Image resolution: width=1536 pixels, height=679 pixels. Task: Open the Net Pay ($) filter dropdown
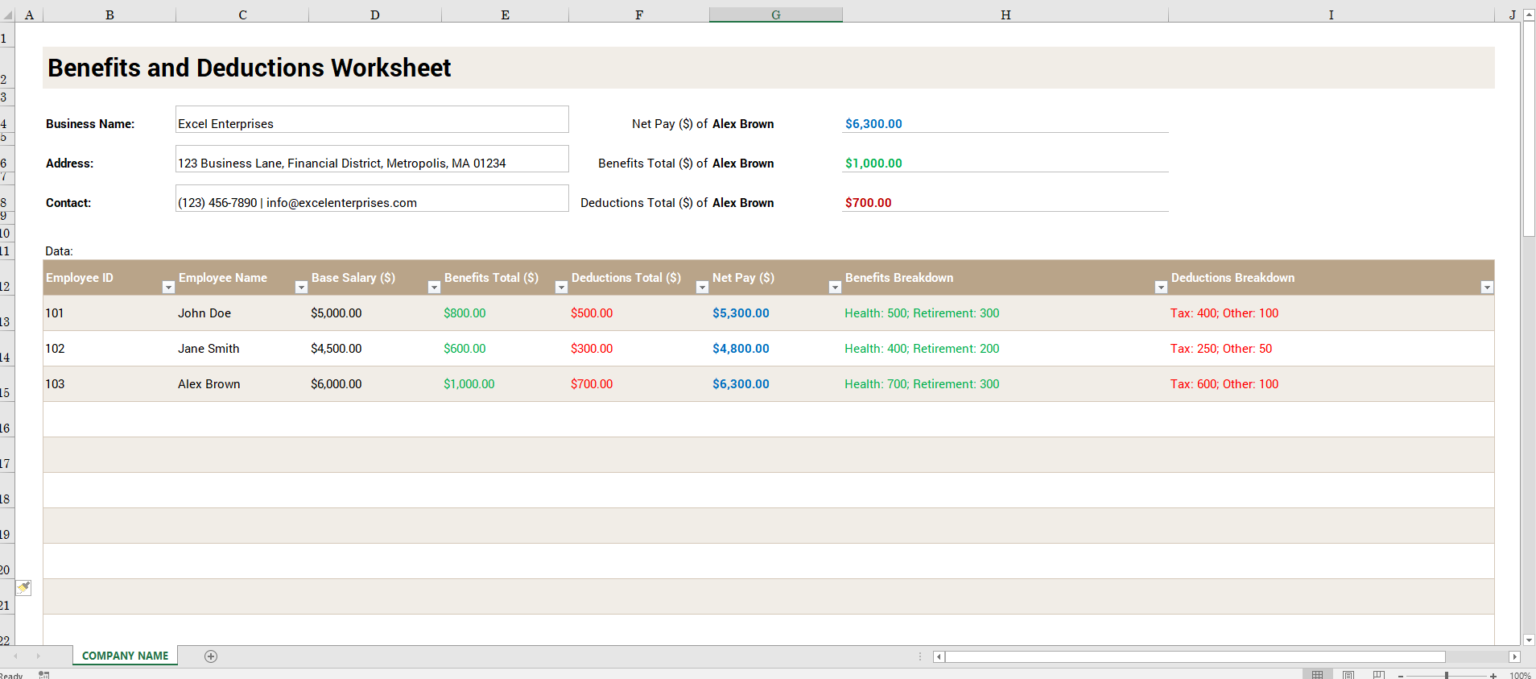[x=835, y=287]
